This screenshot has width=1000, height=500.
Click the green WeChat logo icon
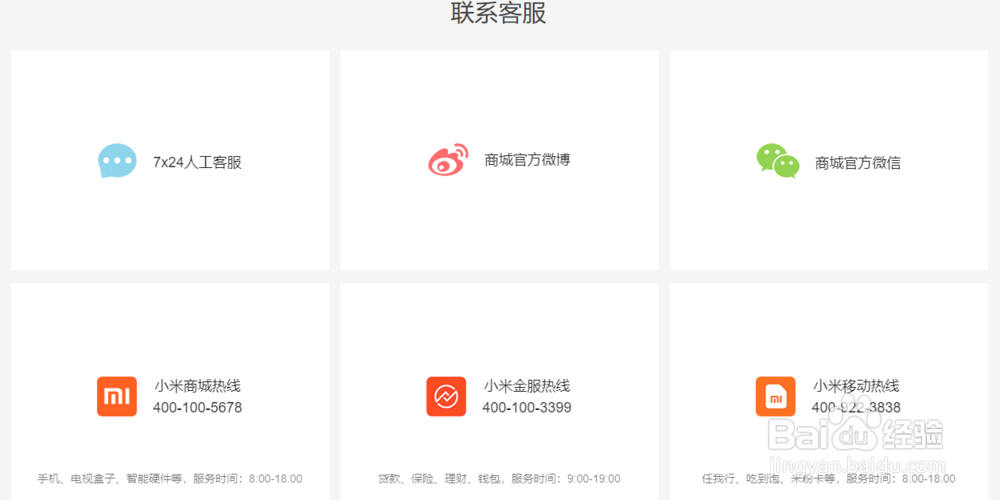[777, 161]
